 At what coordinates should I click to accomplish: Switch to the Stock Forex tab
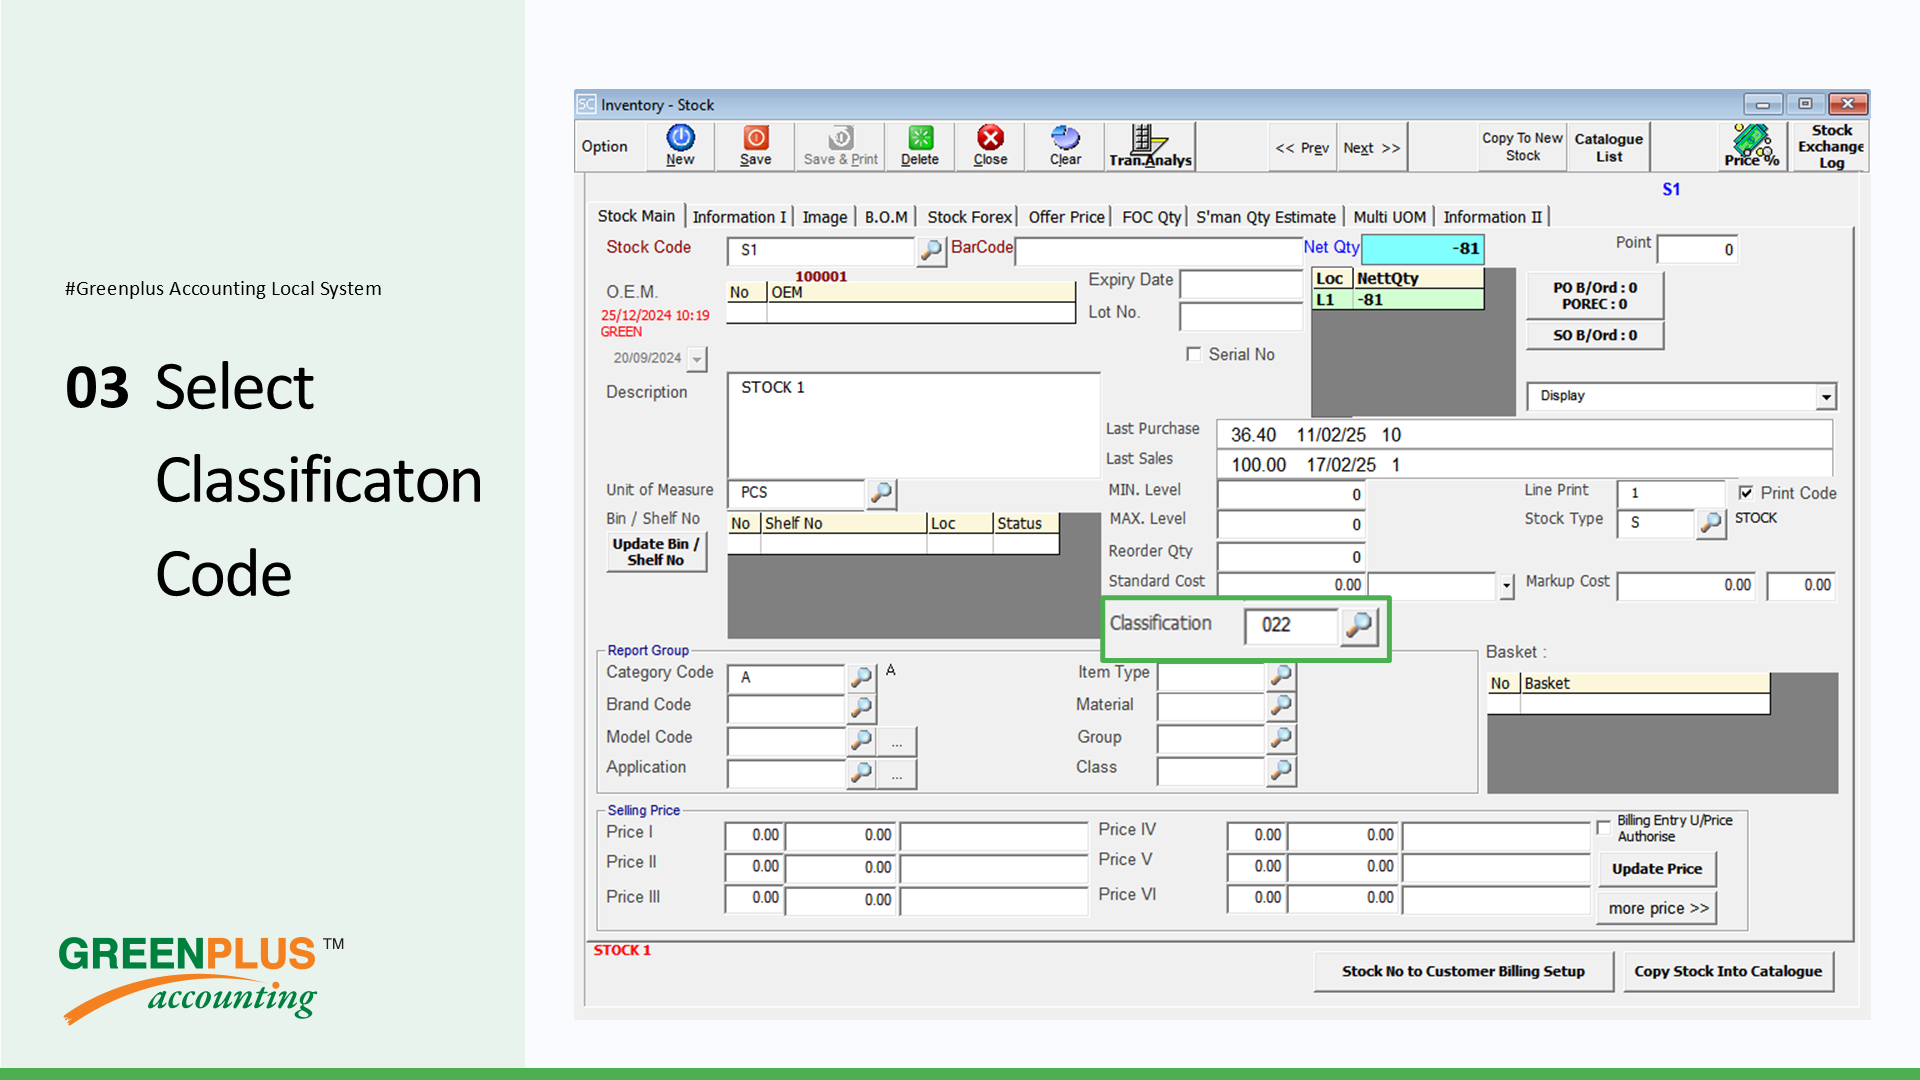coord(969,217)
